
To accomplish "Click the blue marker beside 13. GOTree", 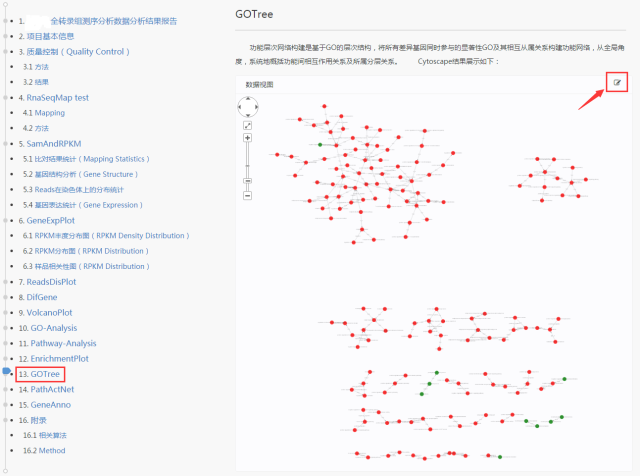I will [7, 372].
